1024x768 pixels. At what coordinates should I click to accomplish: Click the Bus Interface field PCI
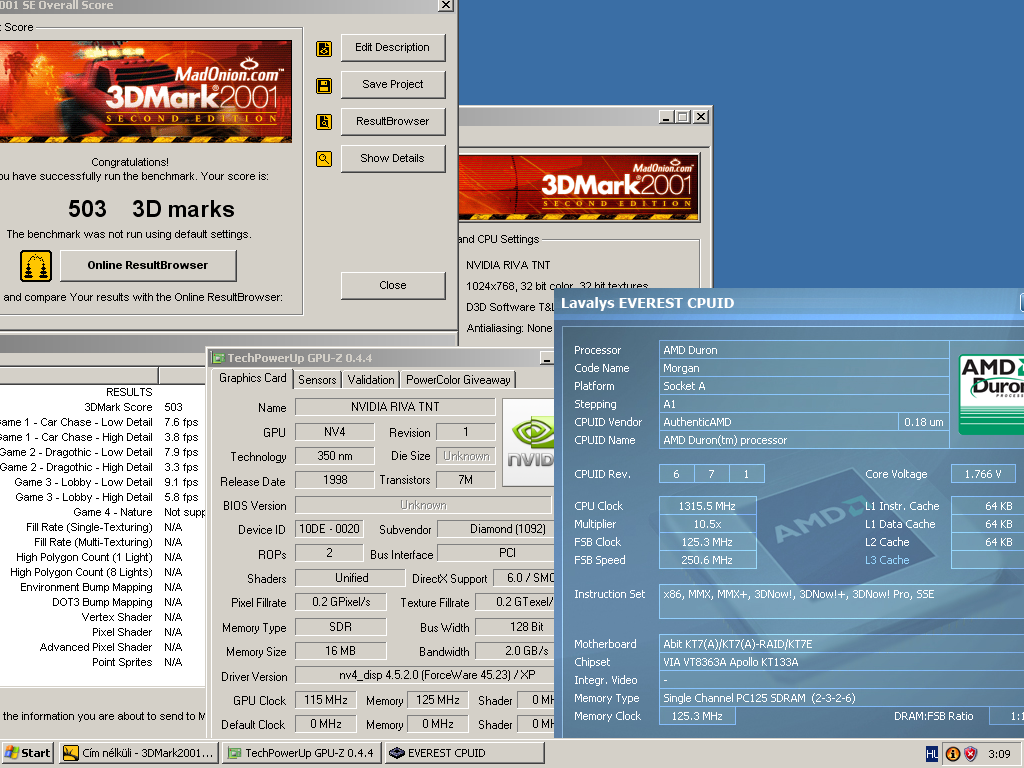tap(496, 553)
